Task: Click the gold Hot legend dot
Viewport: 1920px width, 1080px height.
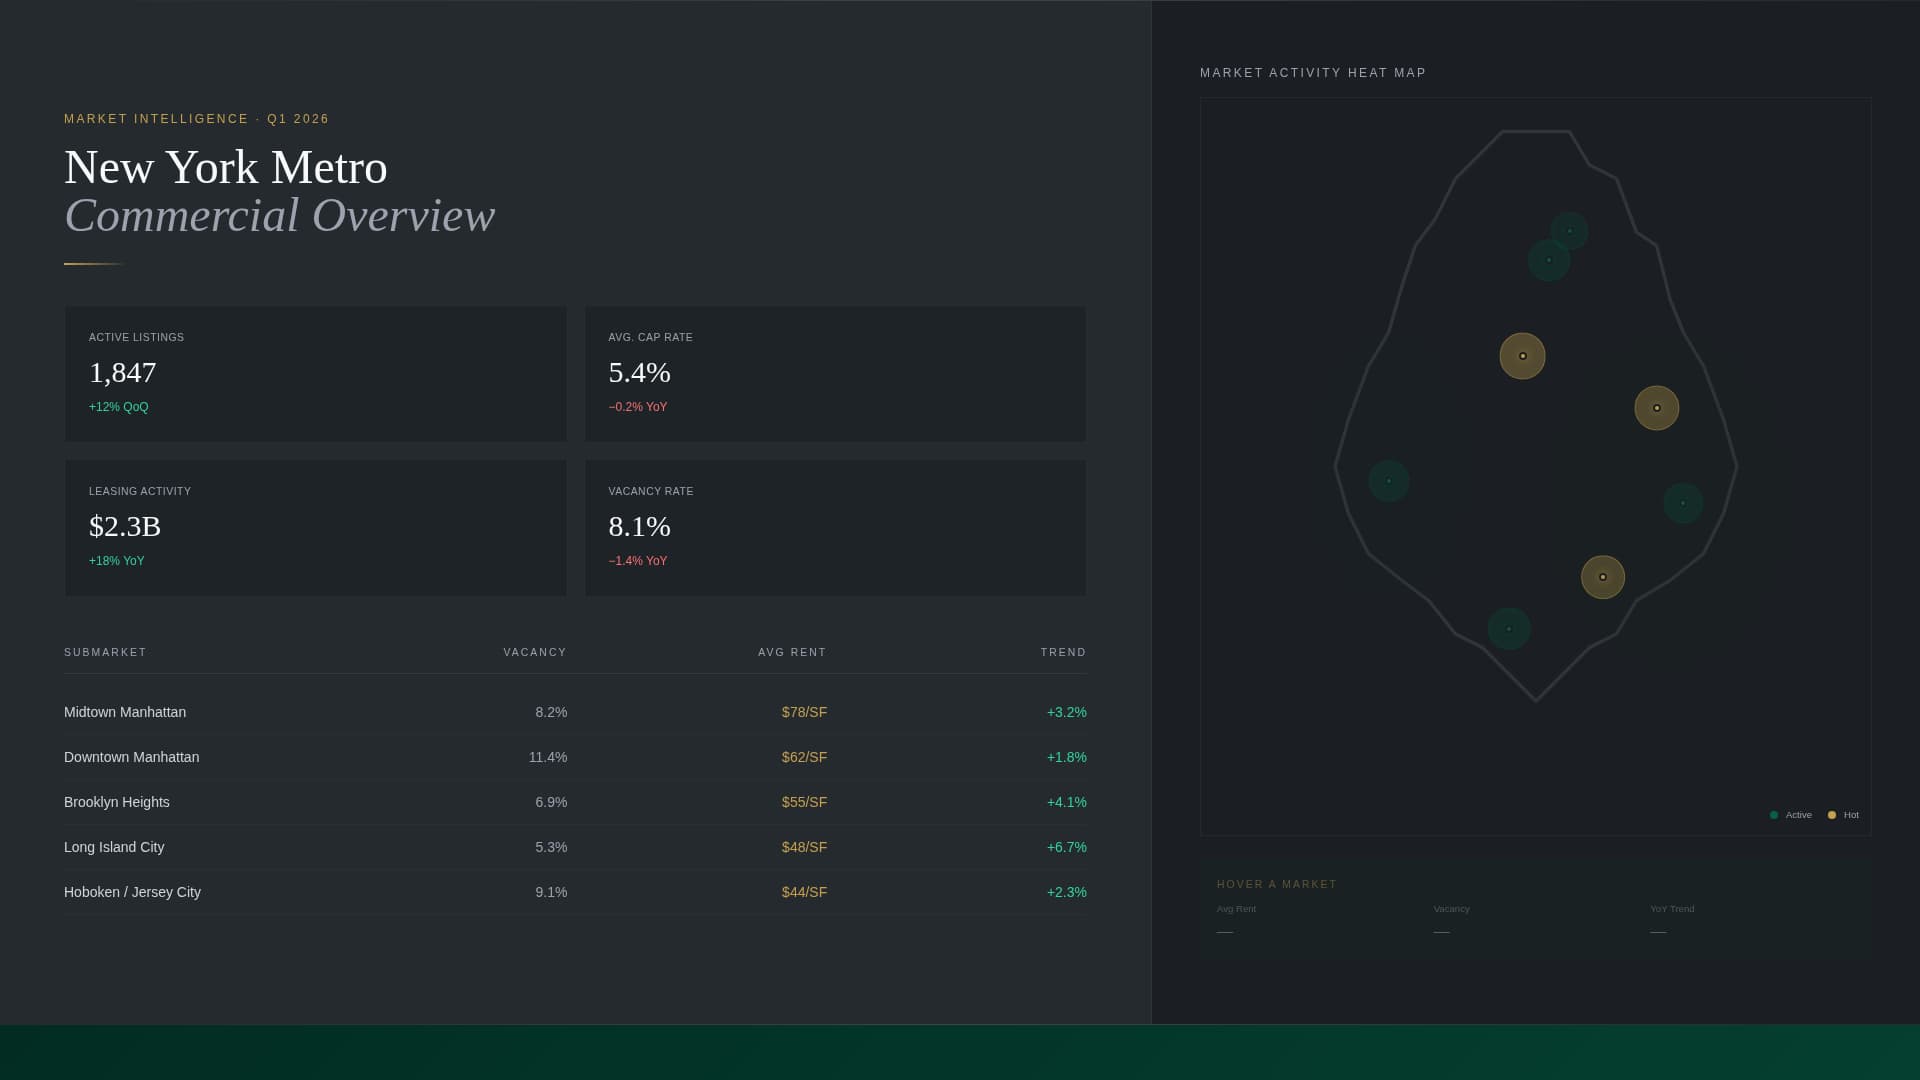Action: pos(1831,815)
